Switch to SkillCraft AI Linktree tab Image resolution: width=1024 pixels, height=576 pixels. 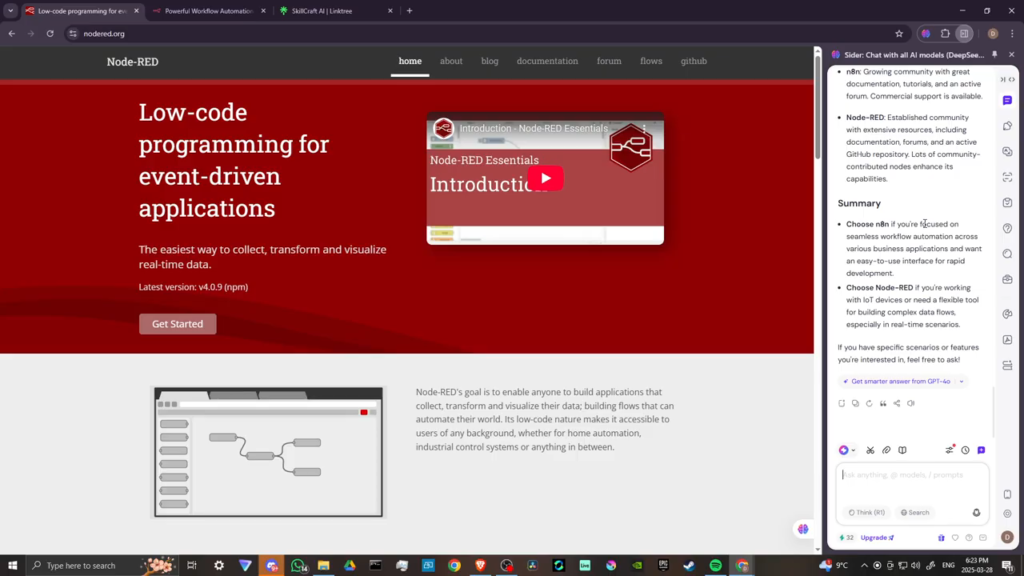pyautogui.click(x=335, y=11)
